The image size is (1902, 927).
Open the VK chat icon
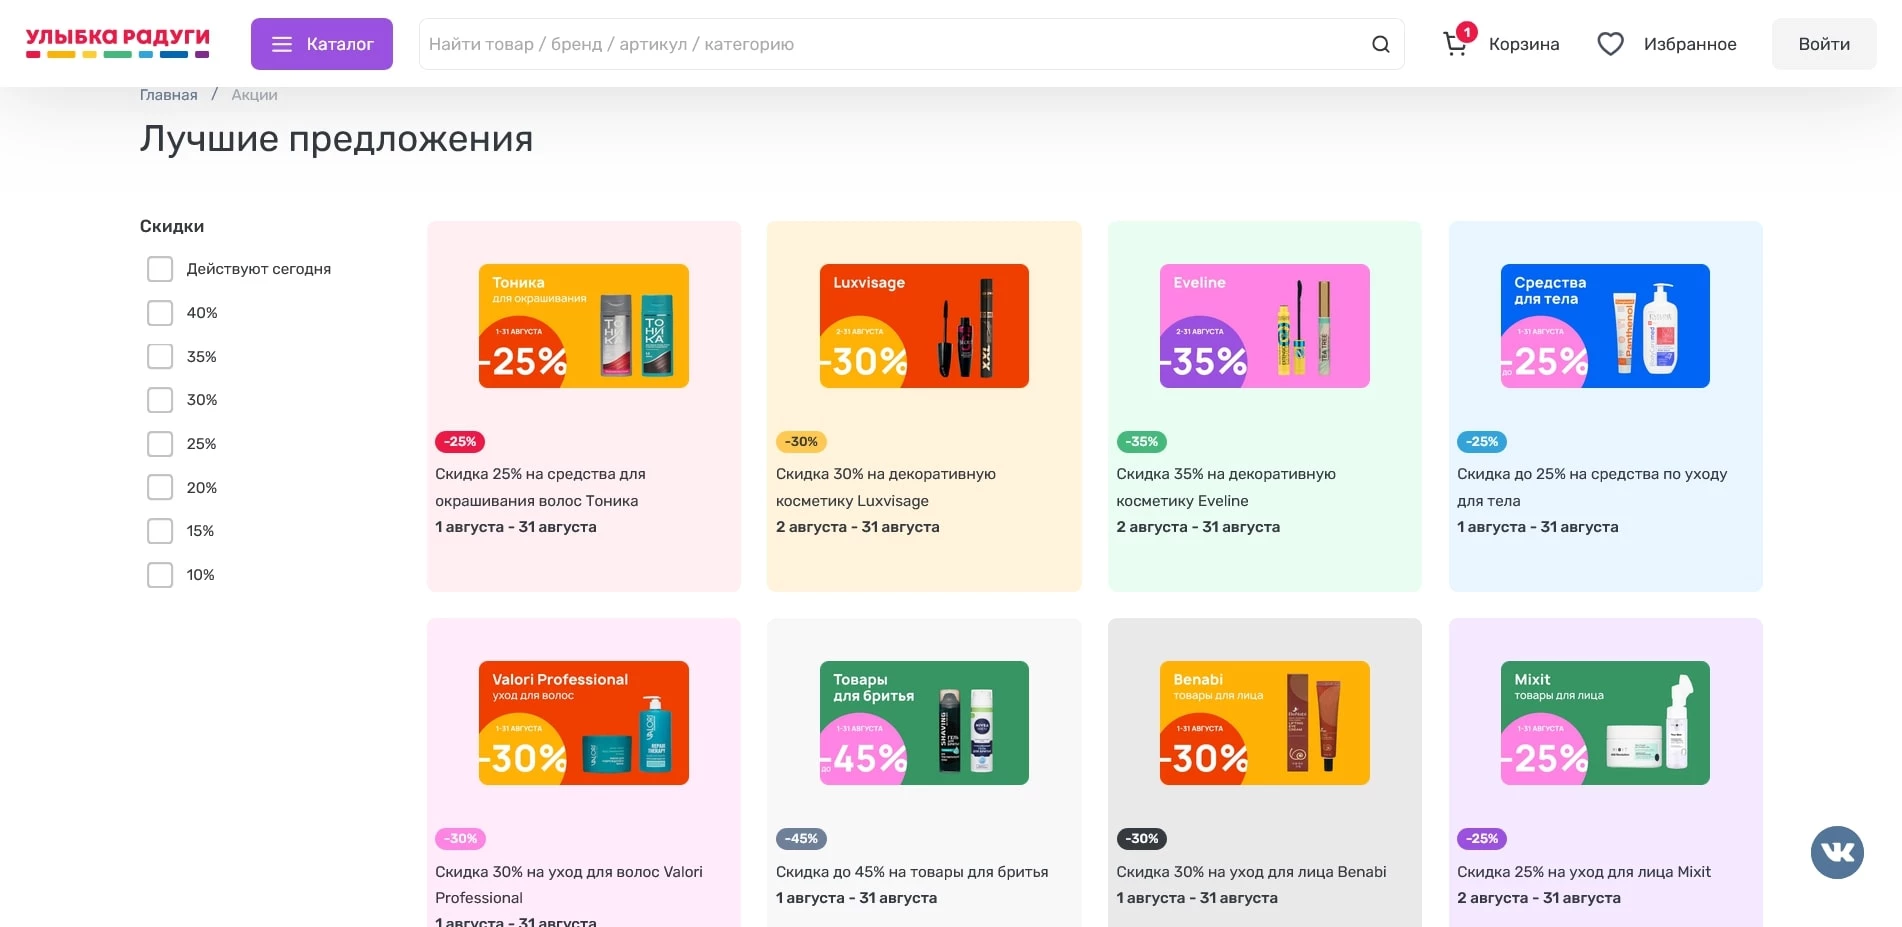point(1836,852)
